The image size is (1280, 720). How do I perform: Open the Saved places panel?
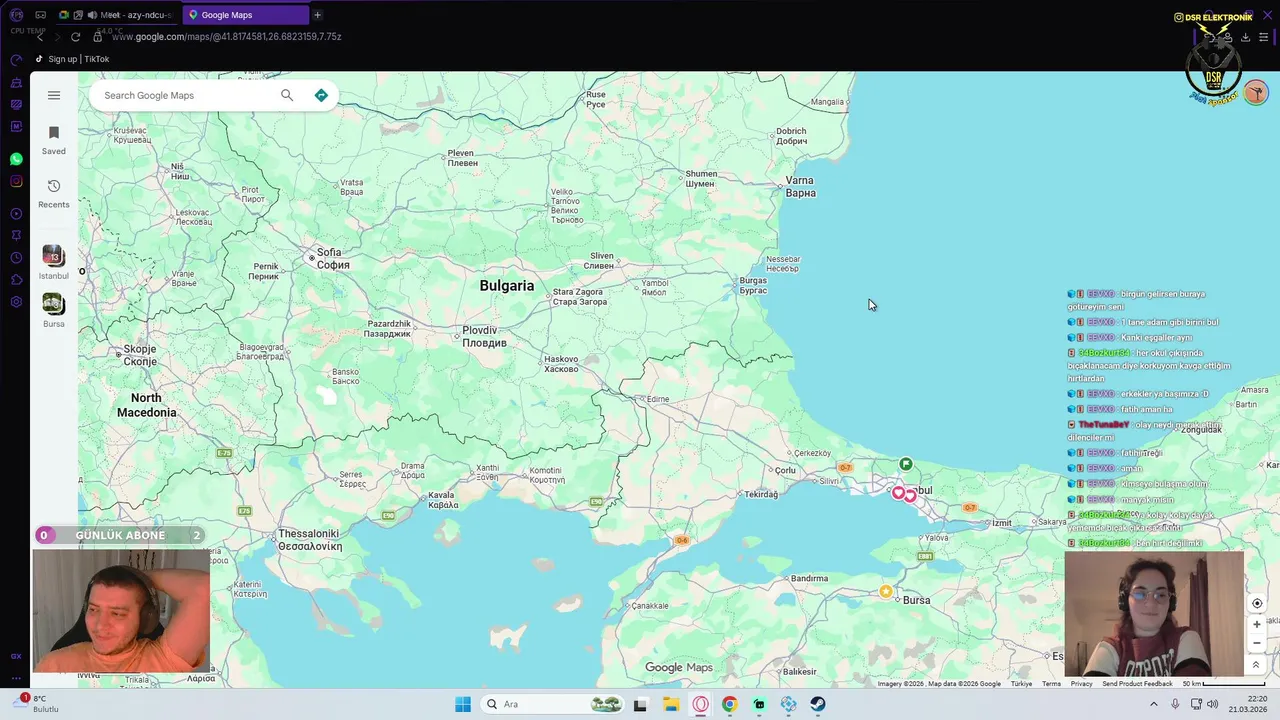(x=54, y=140)
